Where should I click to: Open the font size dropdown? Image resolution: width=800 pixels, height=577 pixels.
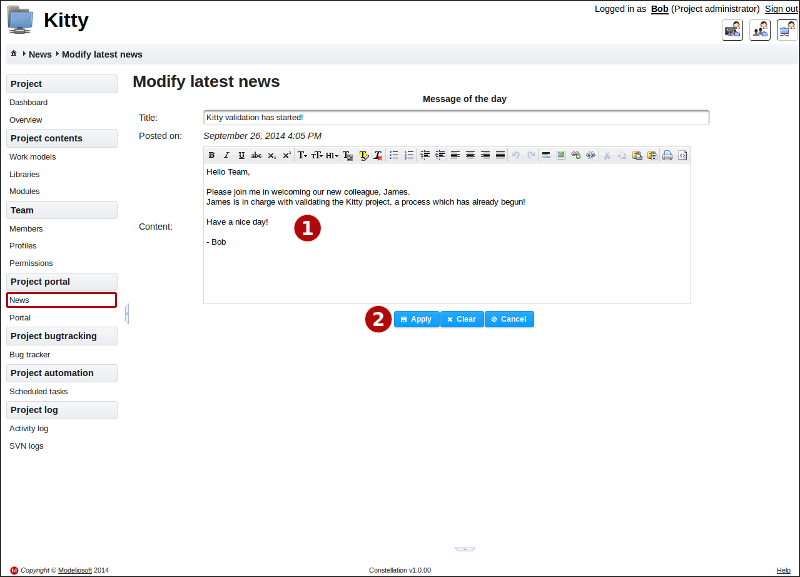(x=317, y=155)
